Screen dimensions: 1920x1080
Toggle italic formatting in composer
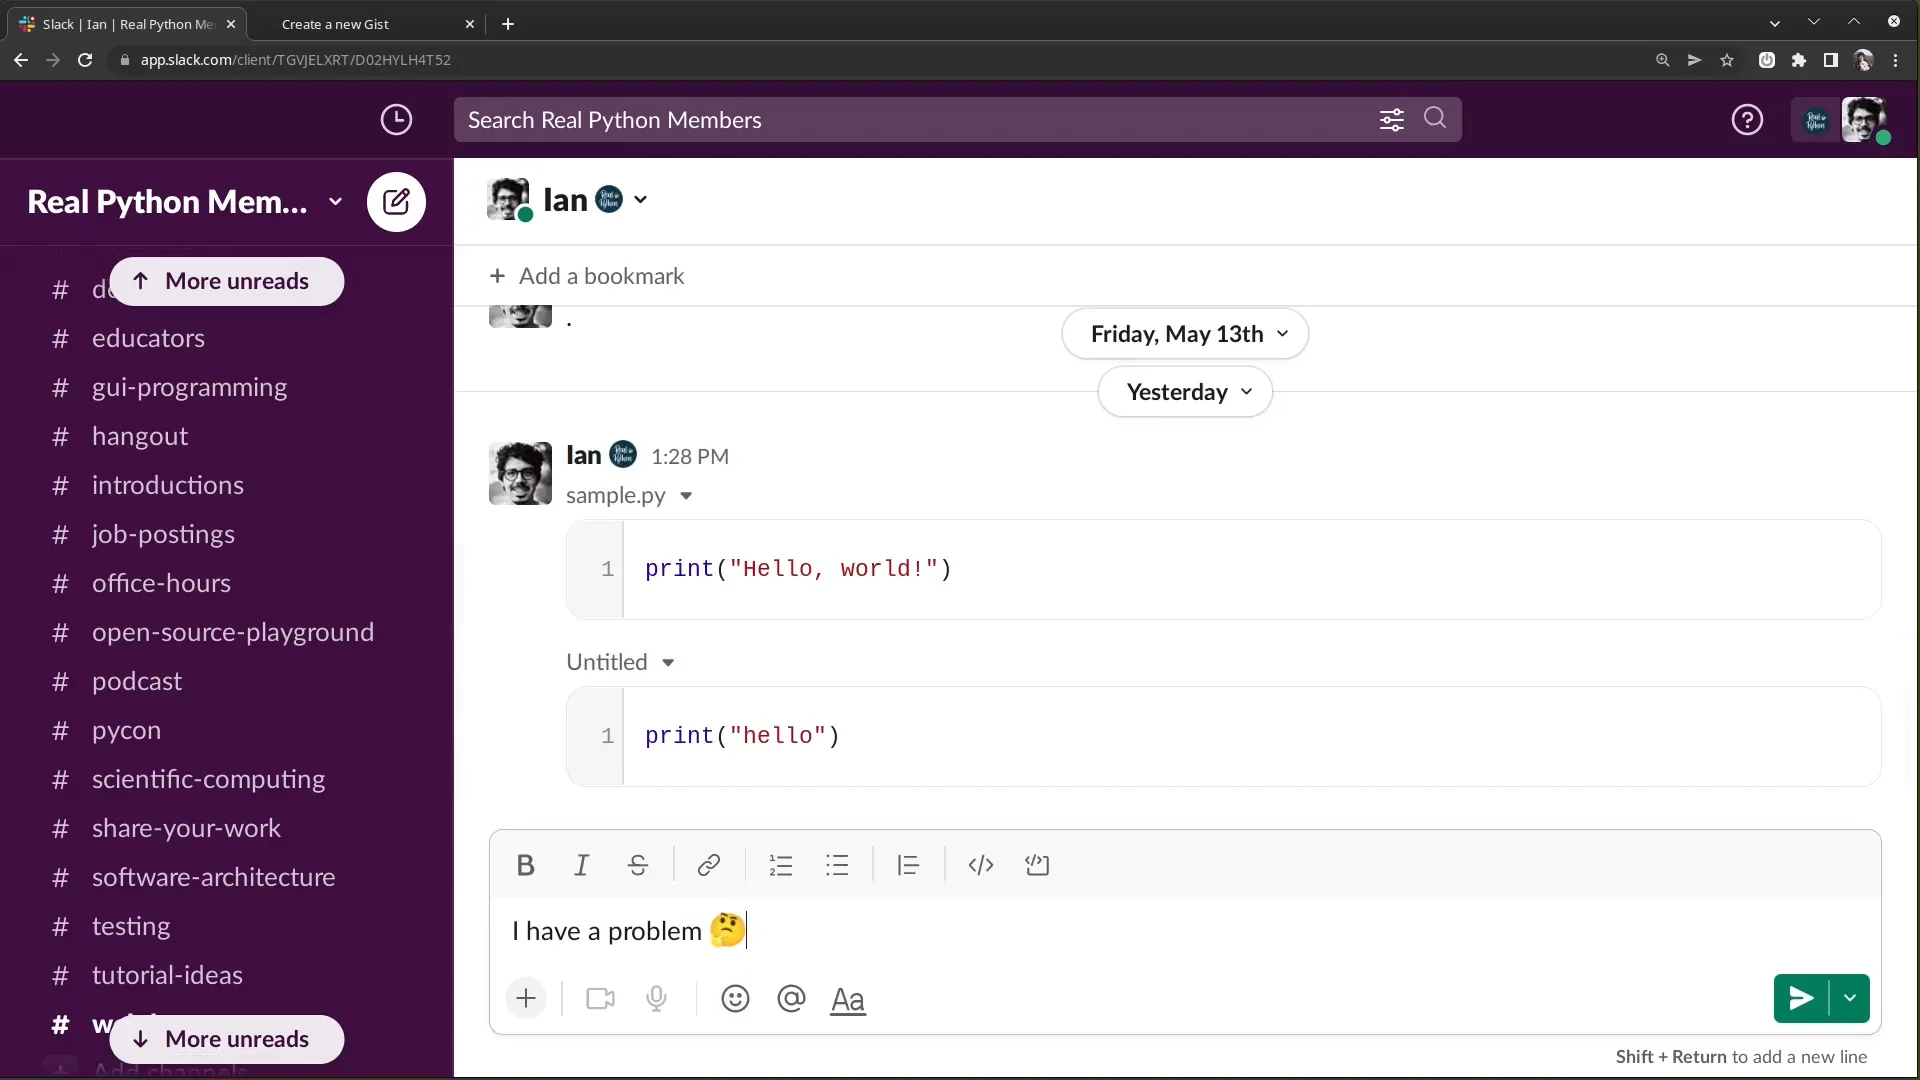pyautogui.click(x=581, y=865)
